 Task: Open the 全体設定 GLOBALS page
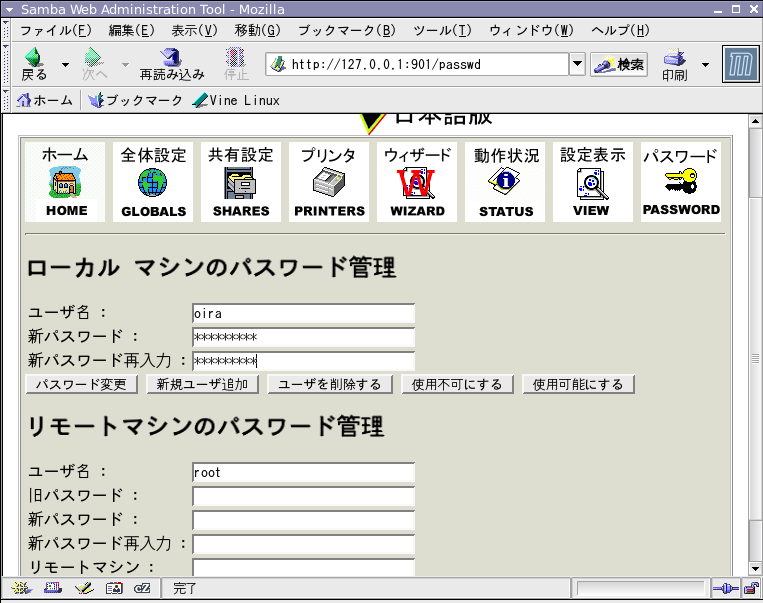(x=153, y=182)
